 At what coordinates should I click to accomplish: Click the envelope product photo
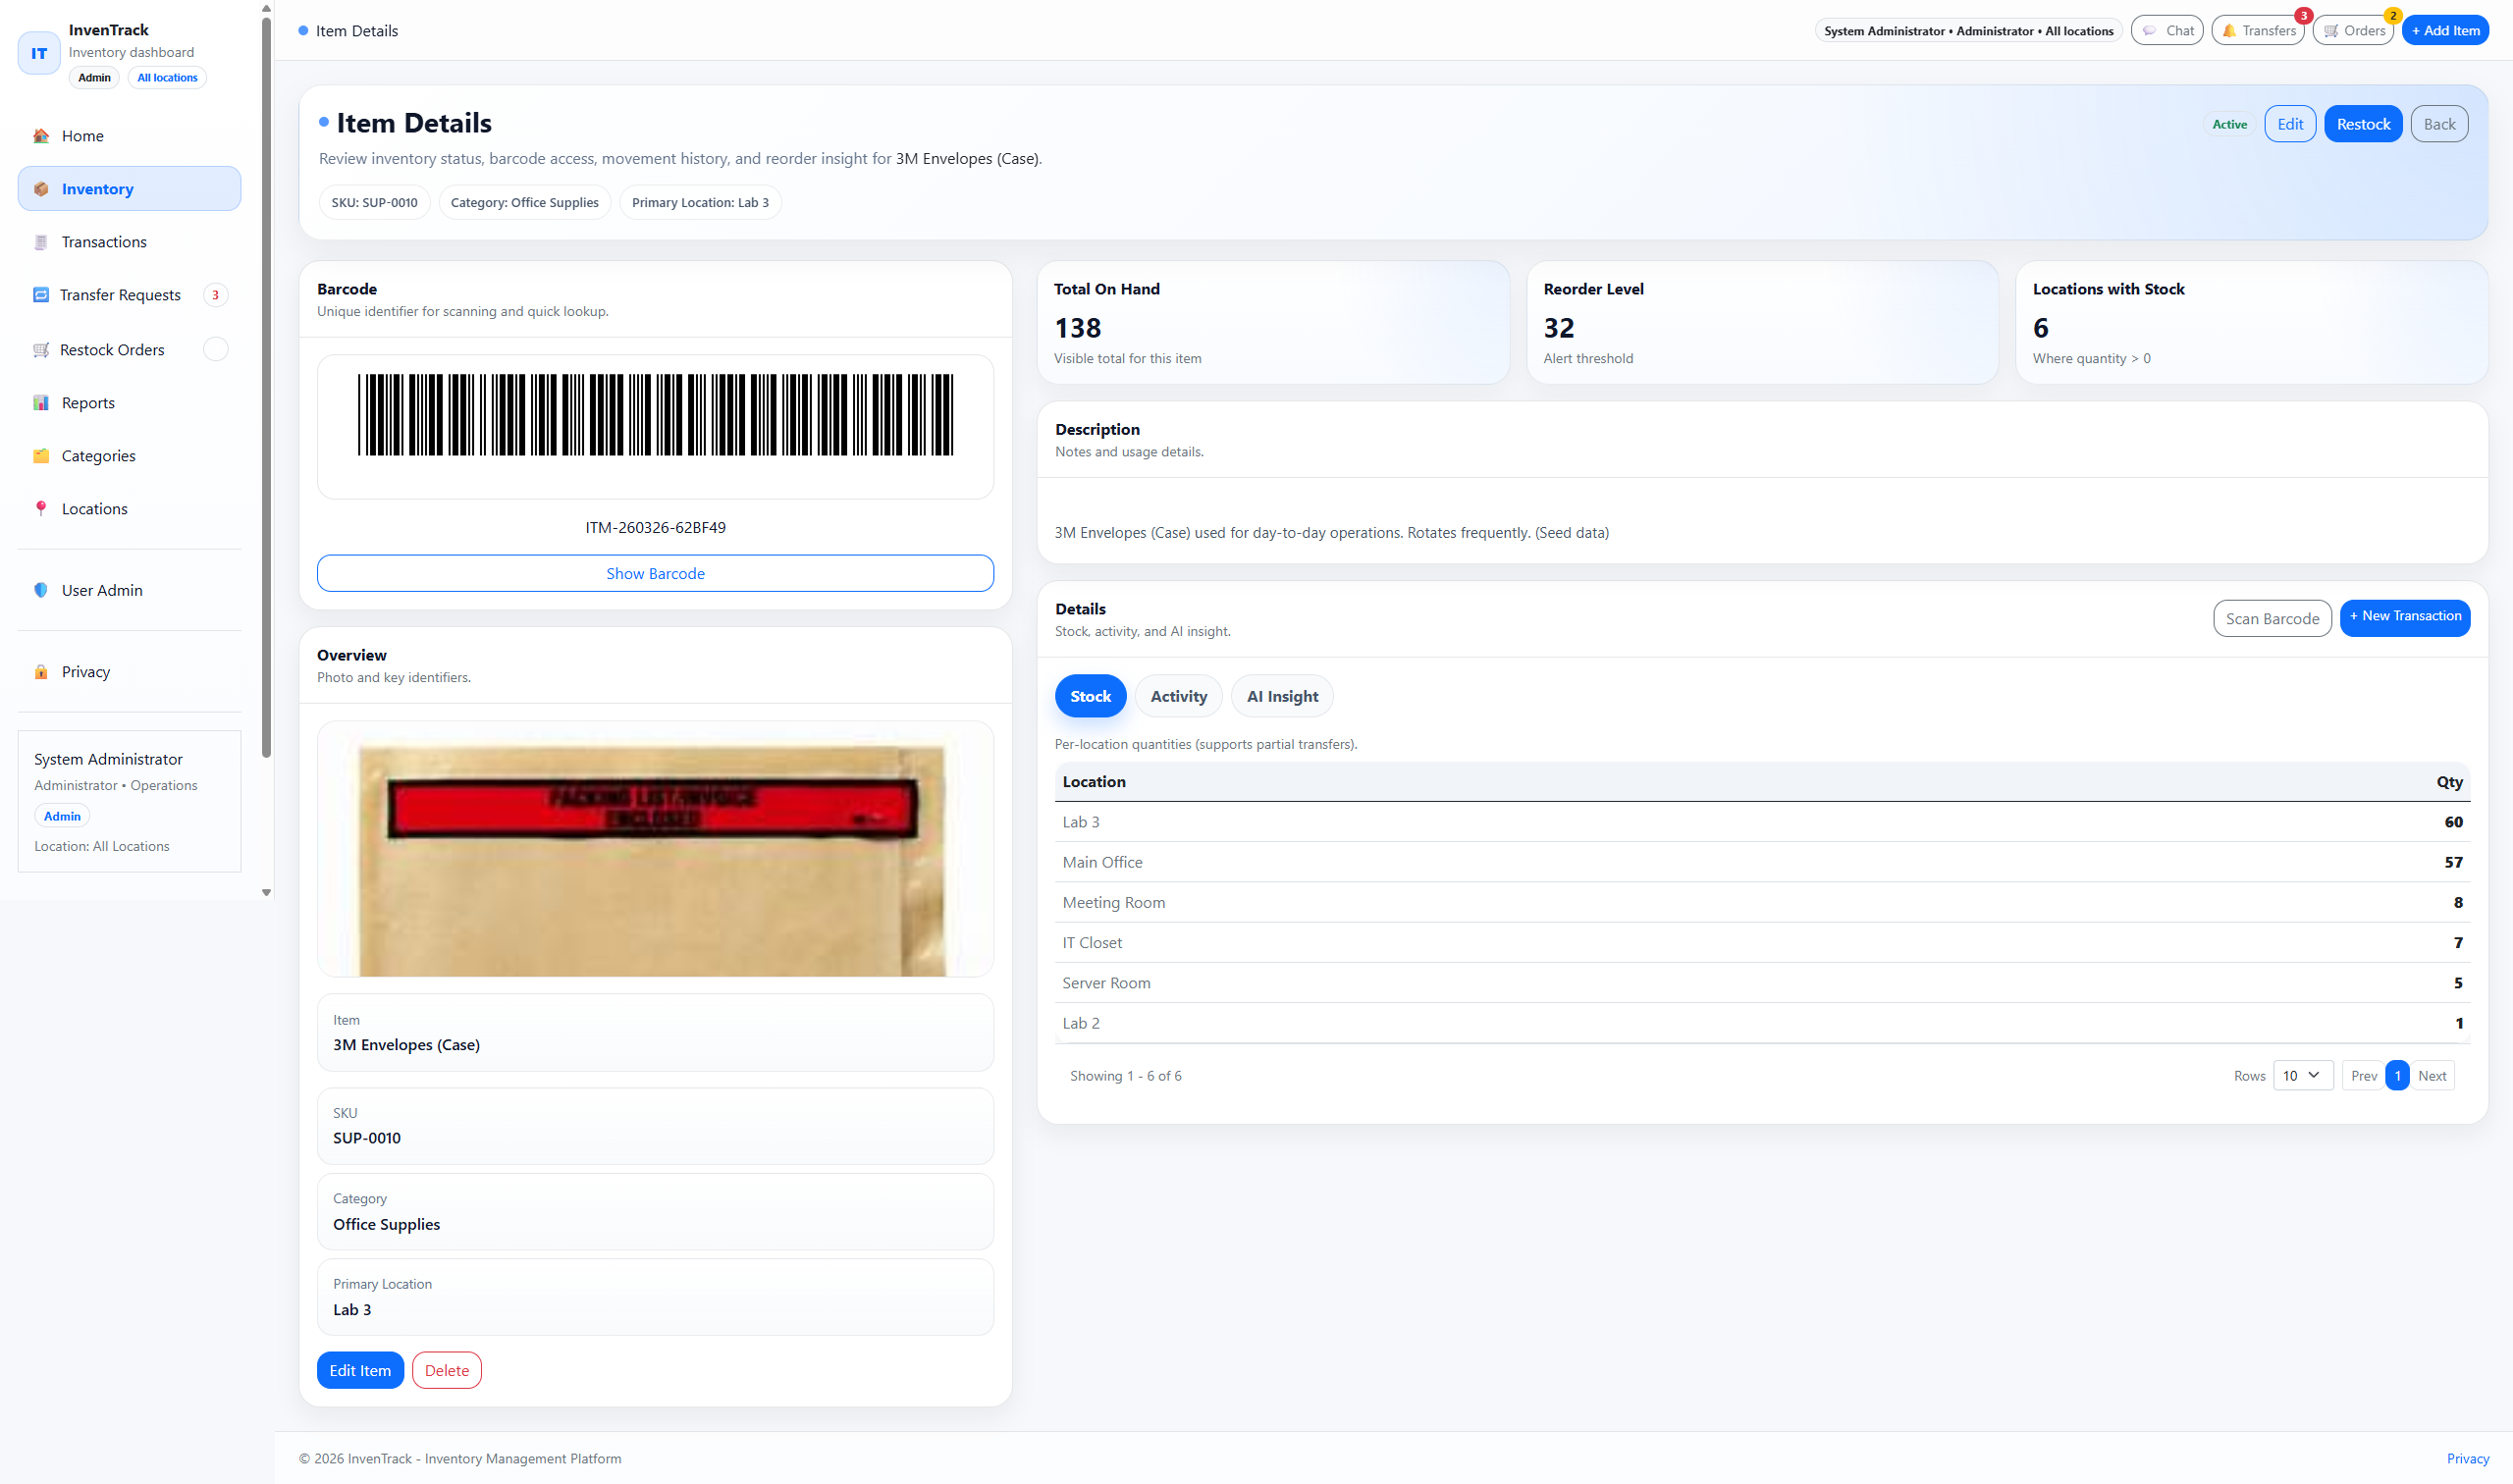point(654,849)
